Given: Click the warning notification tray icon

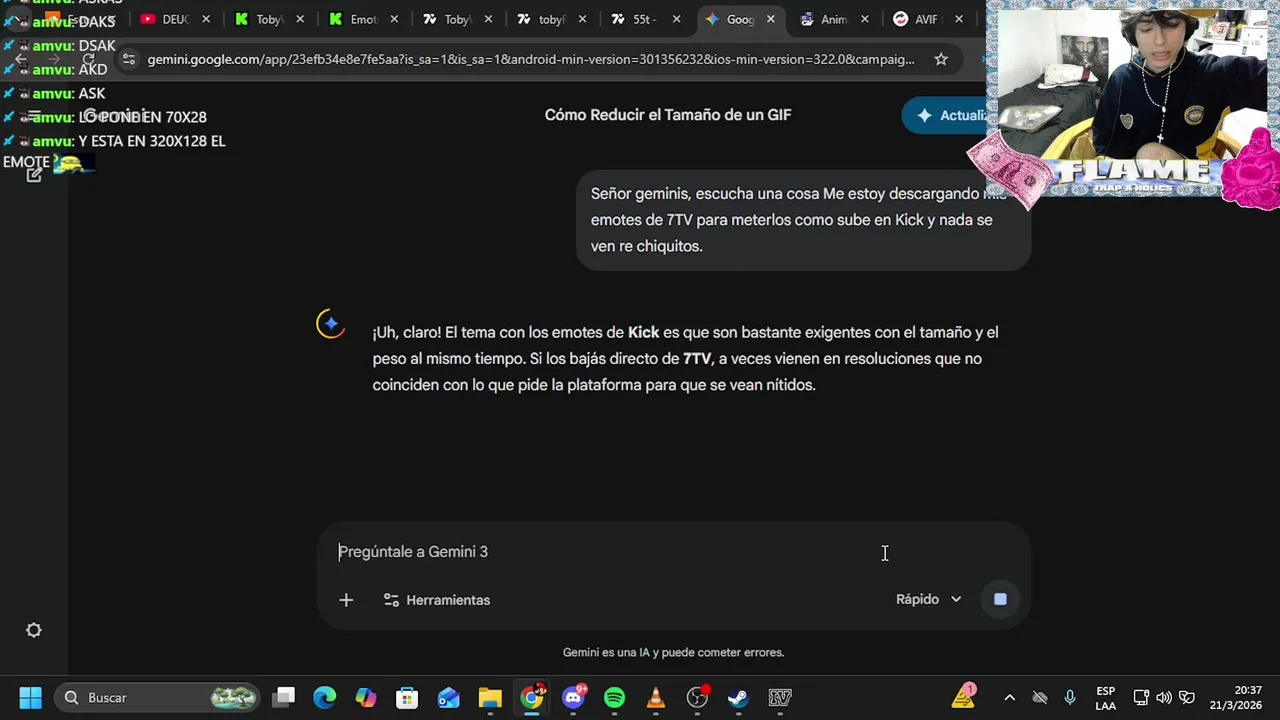Looking at the screenshot, I should coord(964,697).
